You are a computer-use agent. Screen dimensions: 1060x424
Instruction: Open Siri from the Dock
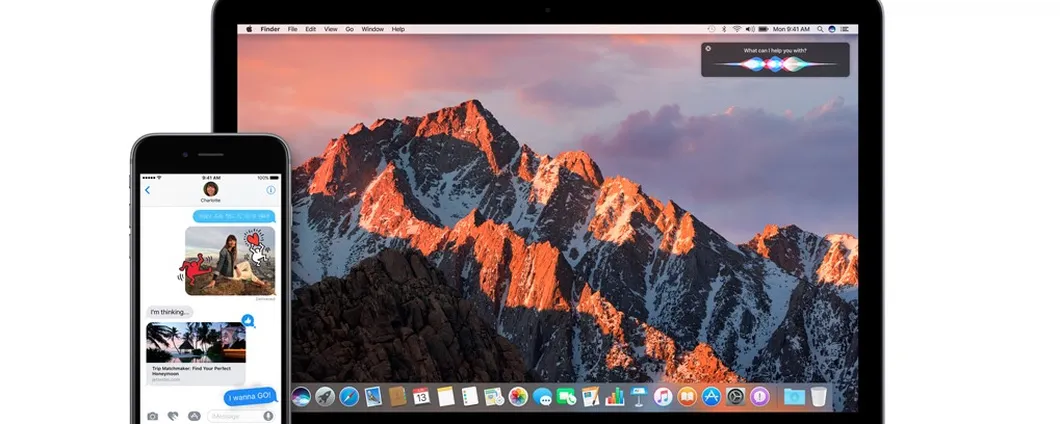tap(302, 396)
